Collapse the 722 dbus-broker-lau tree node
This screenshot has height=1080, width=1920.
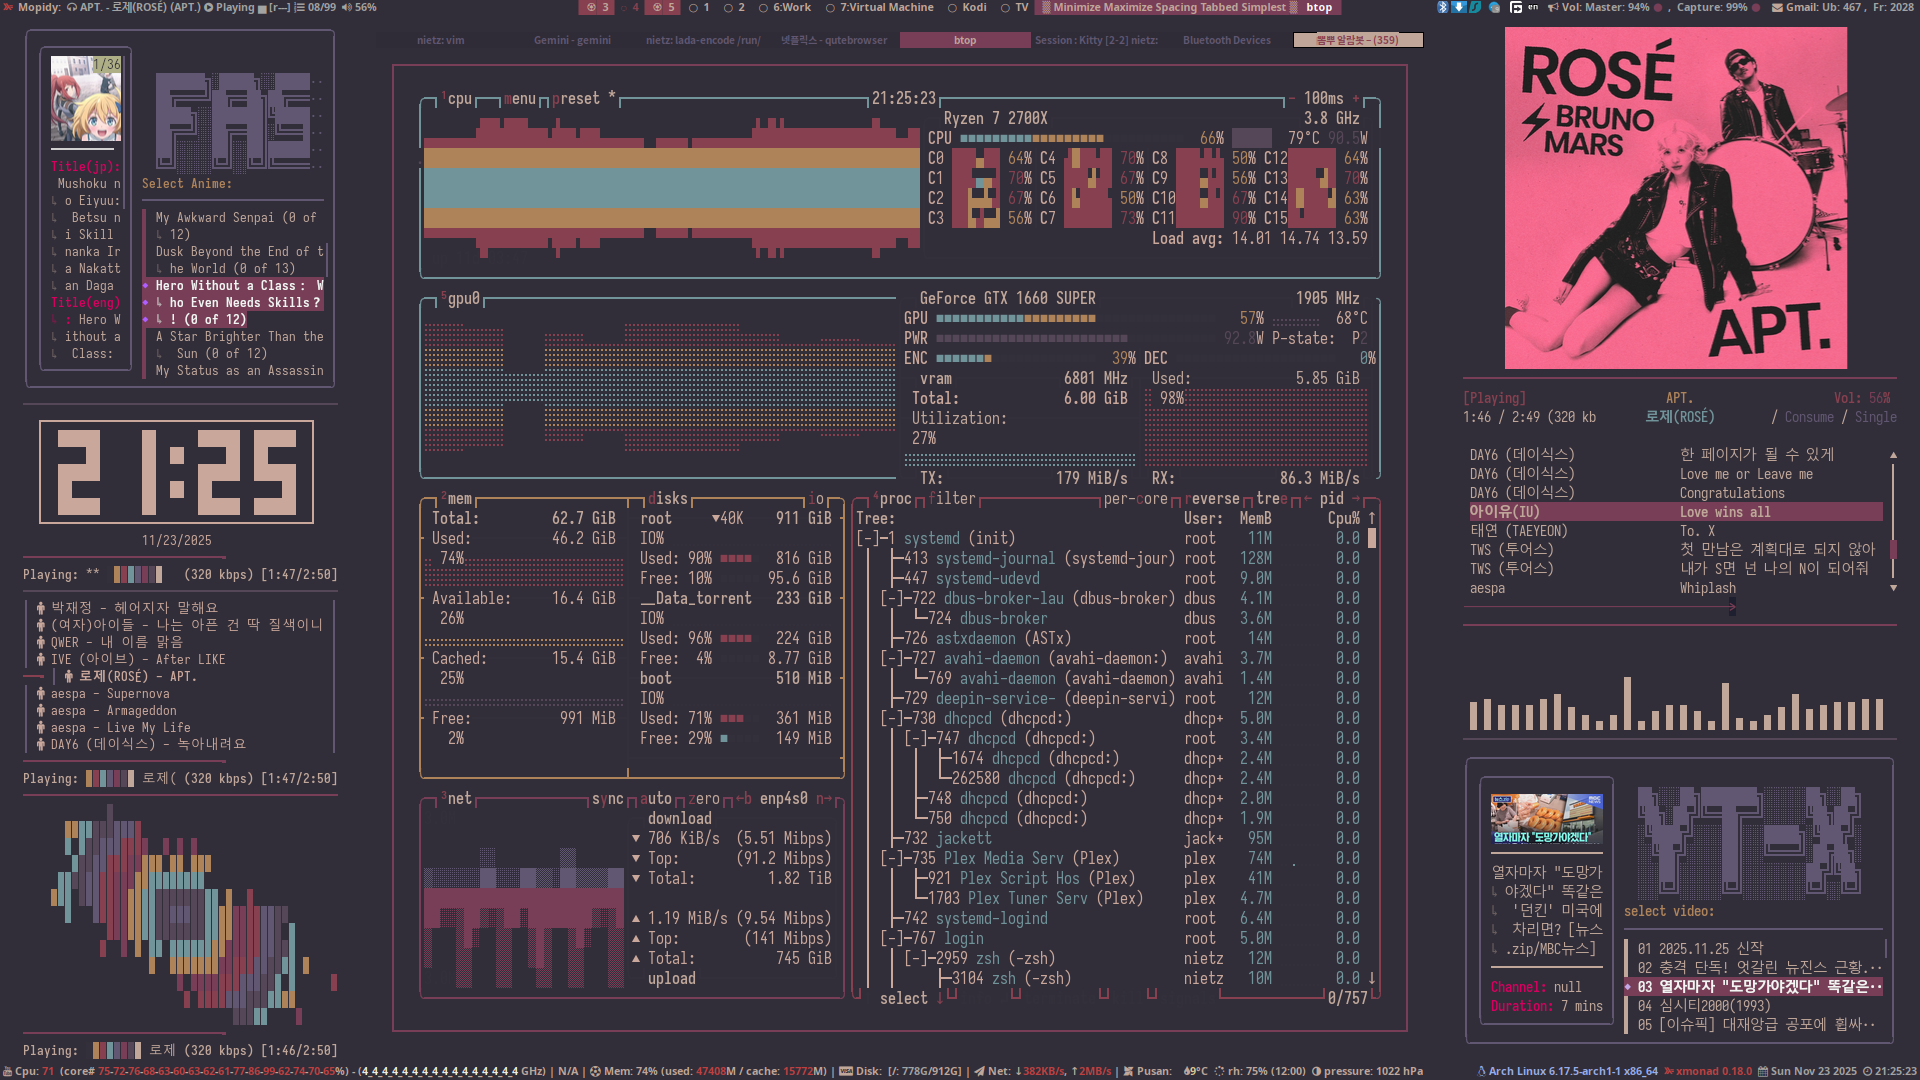(x=892, y=598)
